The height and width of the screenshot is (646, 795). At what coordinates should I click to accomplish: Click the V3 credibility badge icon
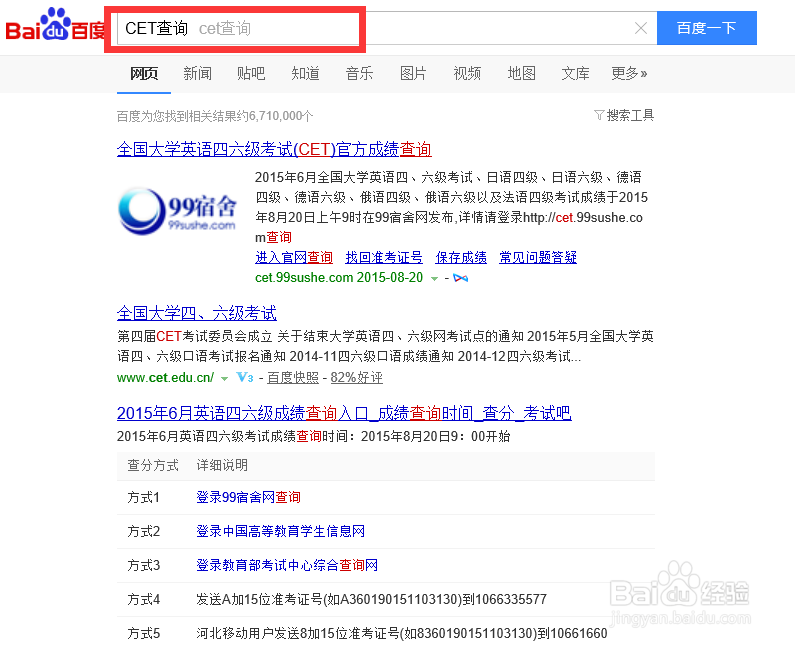[x=245, y=377]
